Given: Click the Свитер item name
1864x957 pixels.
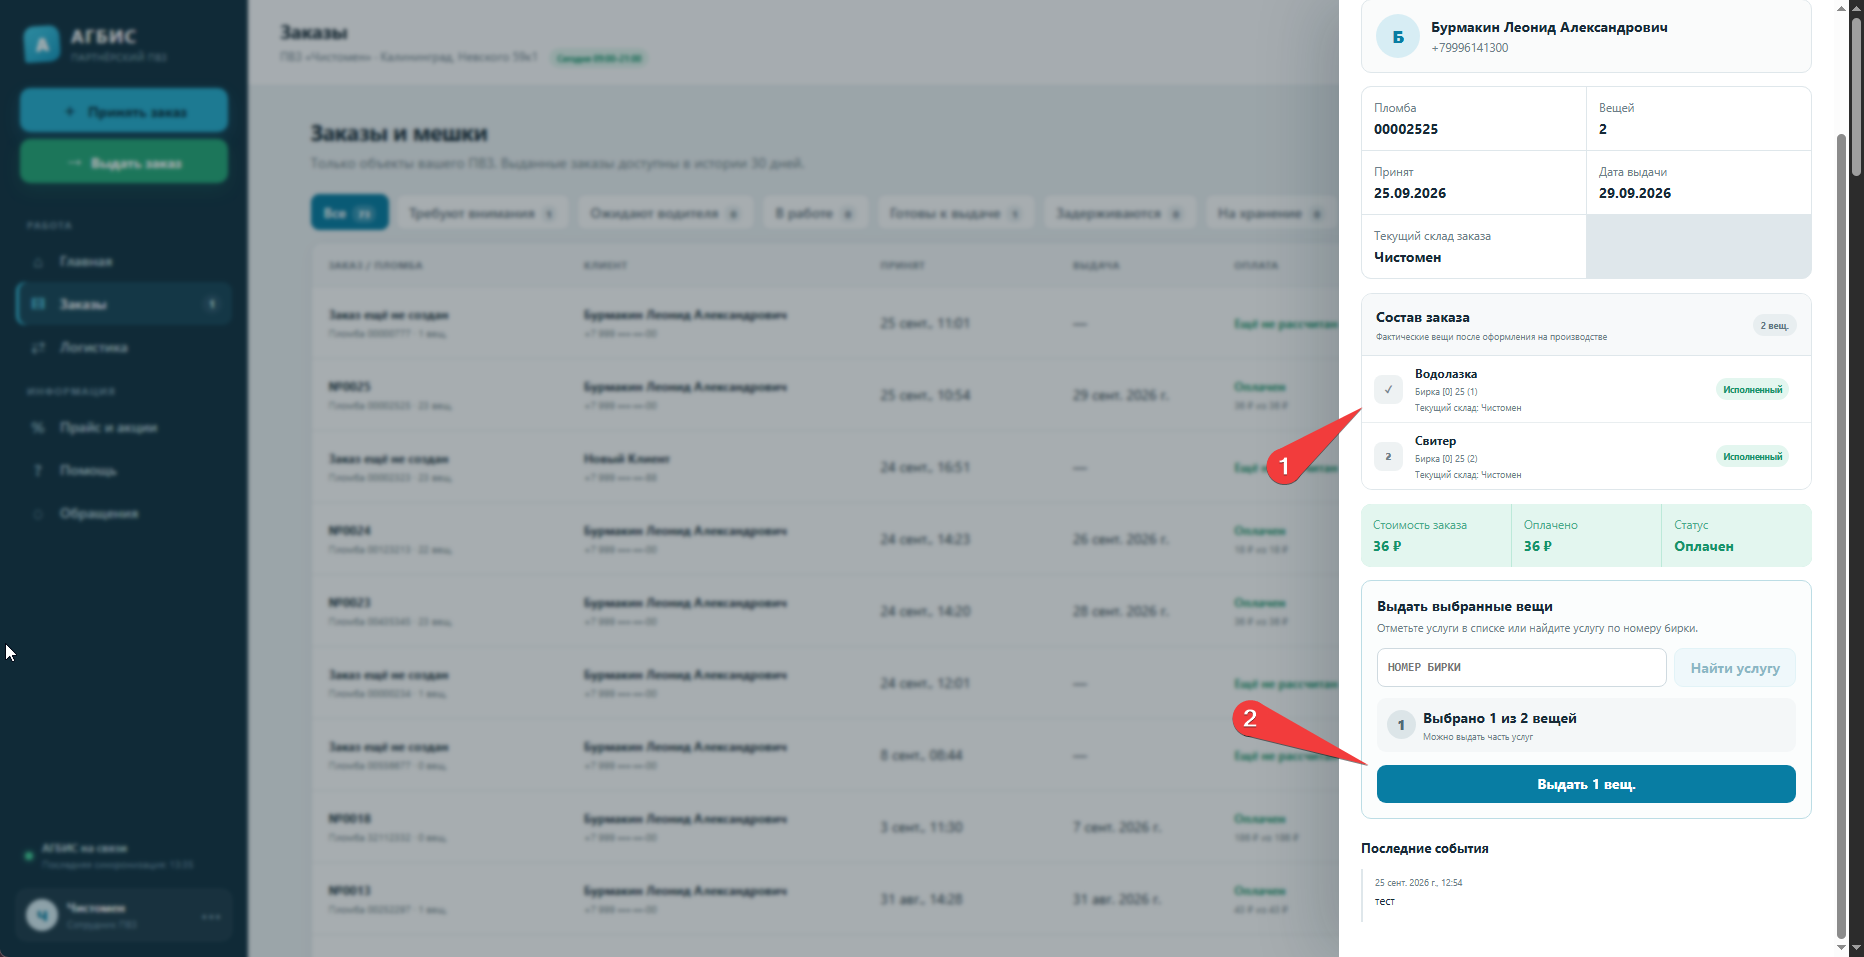Looking at the screenshot, I should (x=1435, y=441).
